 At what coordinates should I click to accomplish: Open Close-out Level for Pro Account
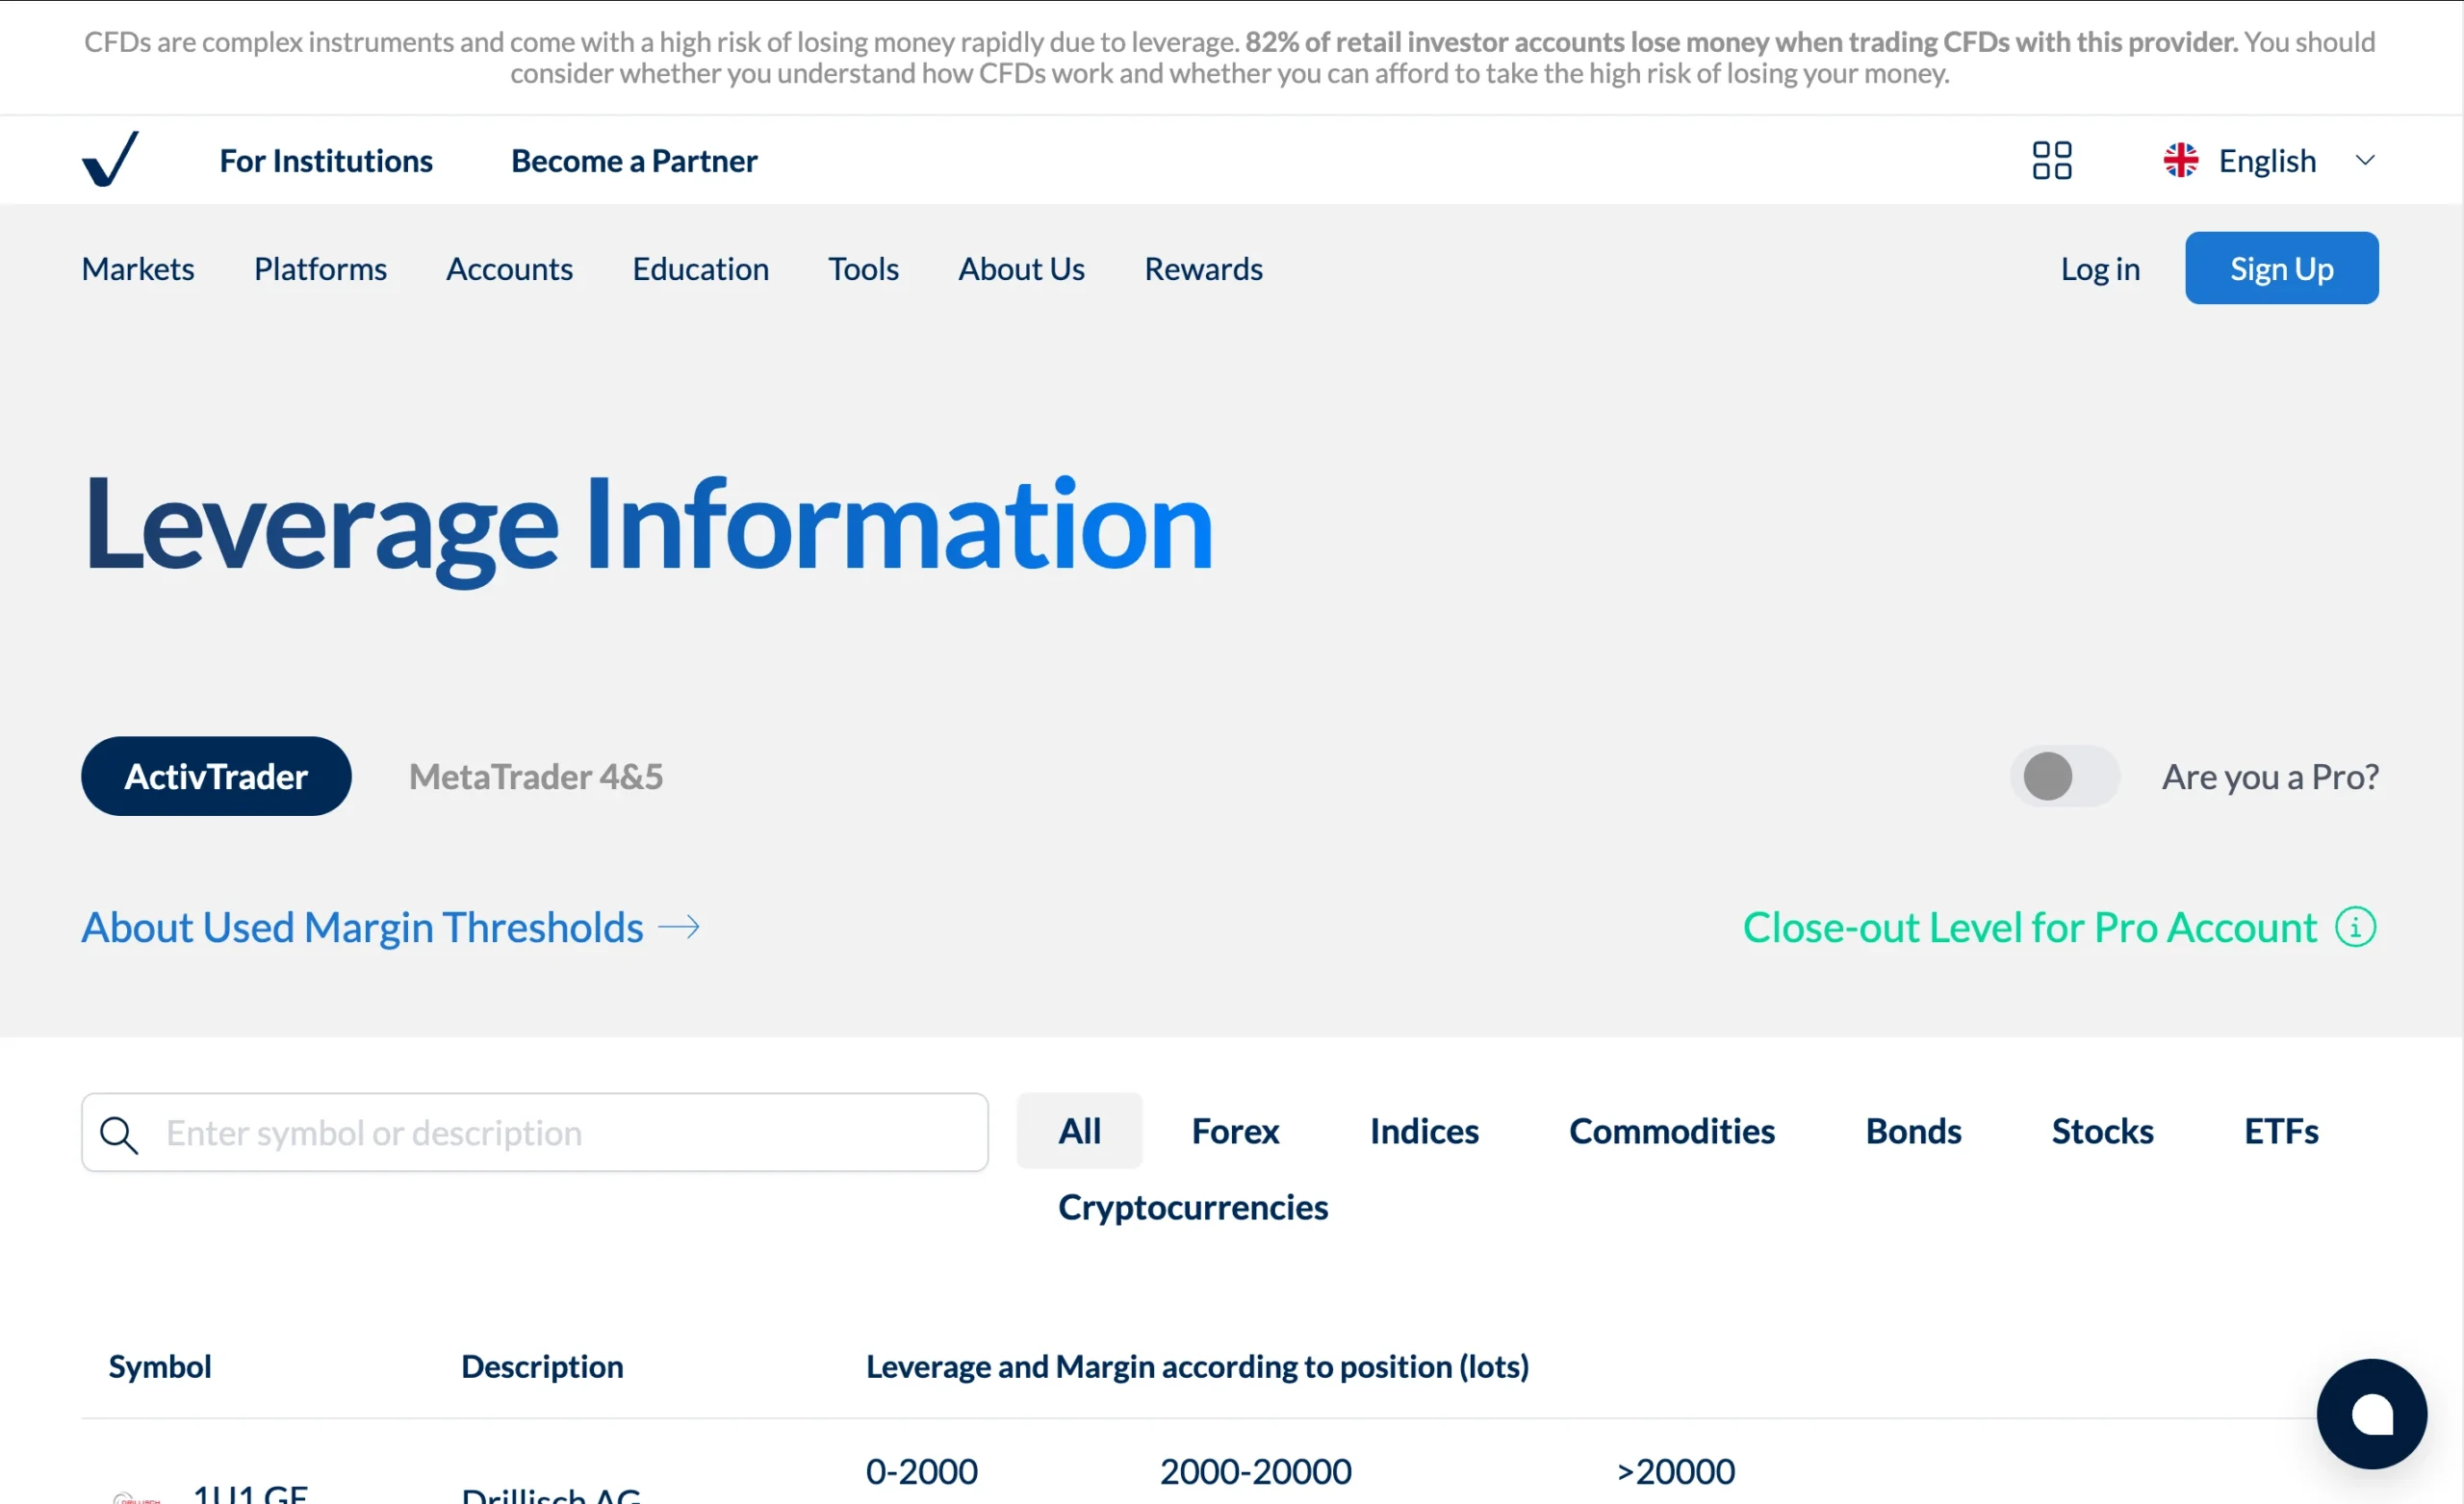coord(2029,927)
